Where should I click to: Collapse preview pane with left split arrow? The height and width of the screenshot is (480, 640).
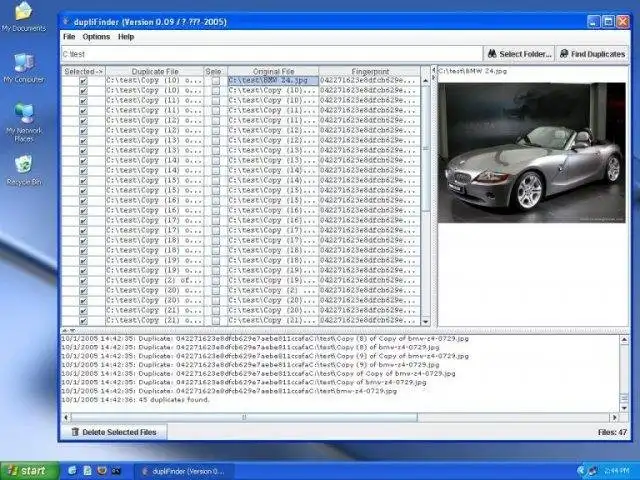click(x=434, y=70)
